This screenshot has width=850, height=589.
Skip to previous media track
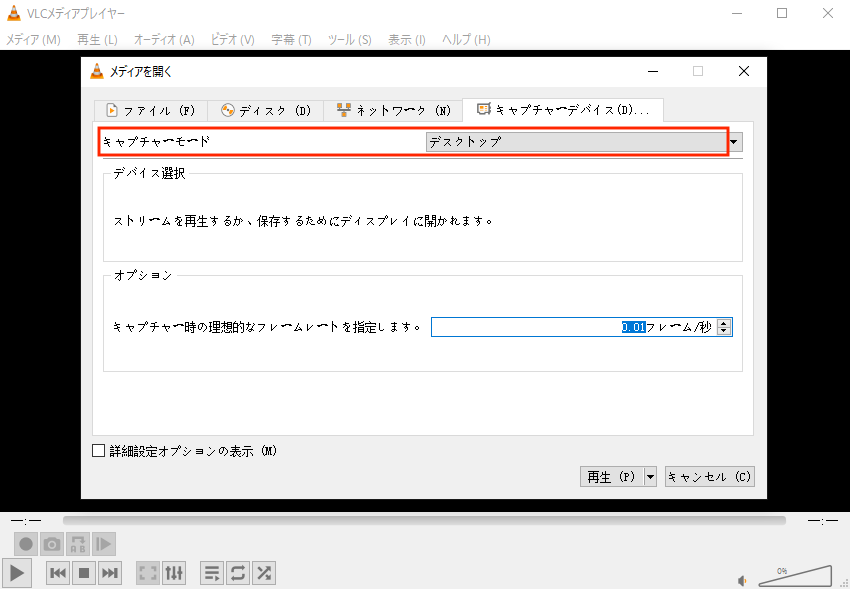point(59,573)
